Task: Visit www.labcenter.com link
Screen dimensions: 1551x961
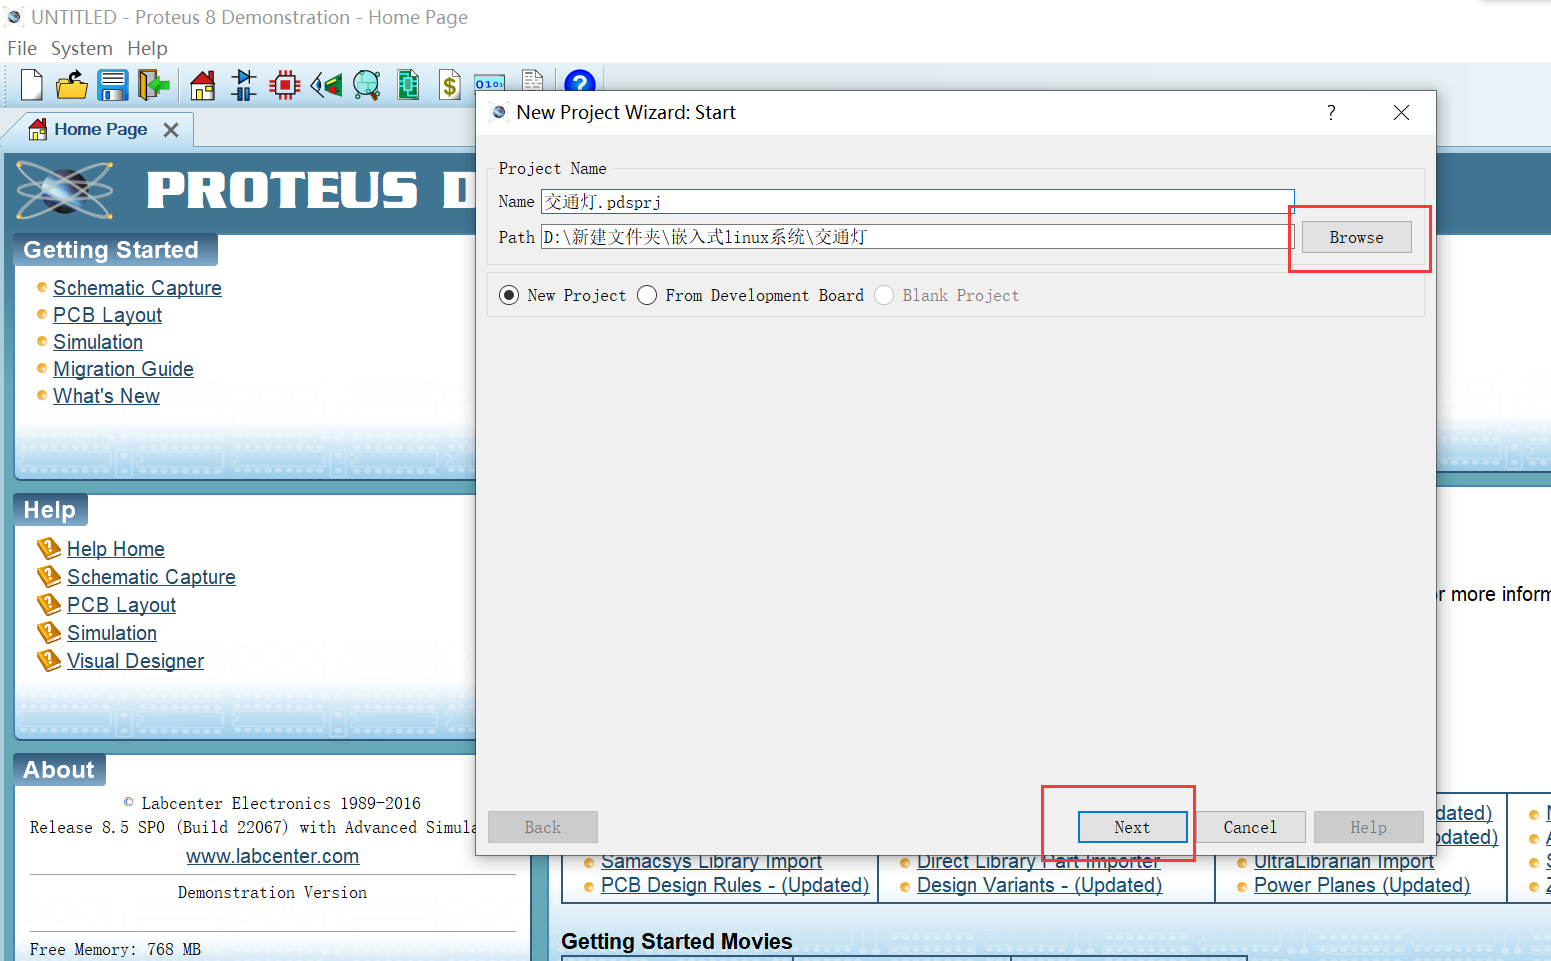Action: click(x=272, y=856)
